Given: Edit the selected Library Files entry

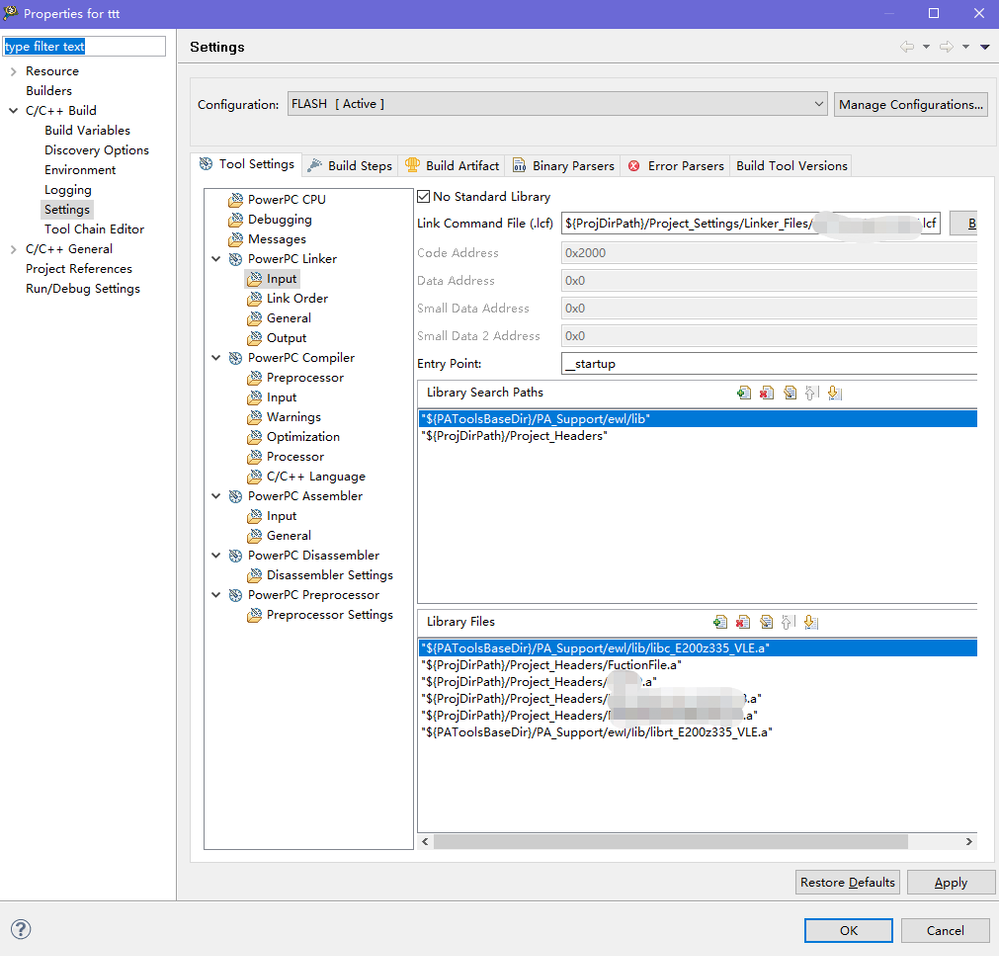Looking at the screenshot, I should tap(766, 622).
